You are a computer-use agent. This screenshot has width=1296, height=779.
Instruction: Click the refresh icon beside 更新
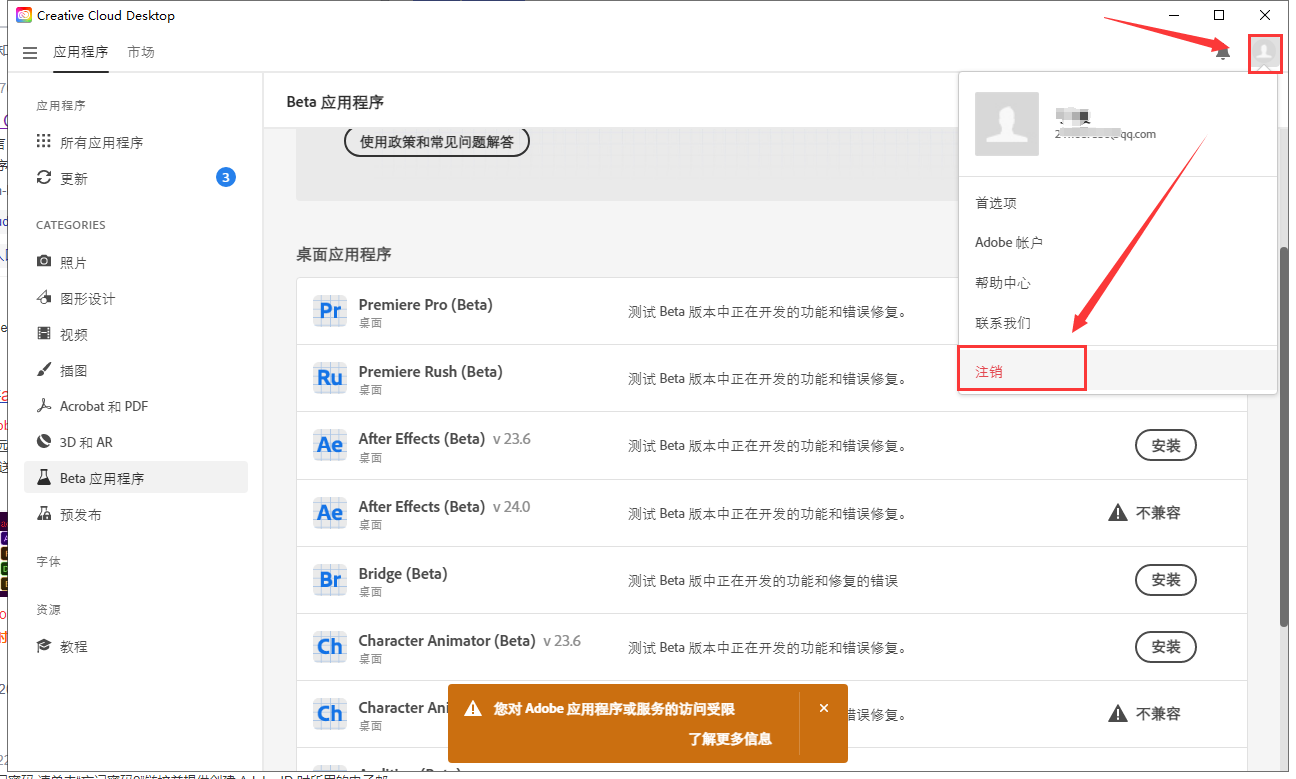(43, 177)
